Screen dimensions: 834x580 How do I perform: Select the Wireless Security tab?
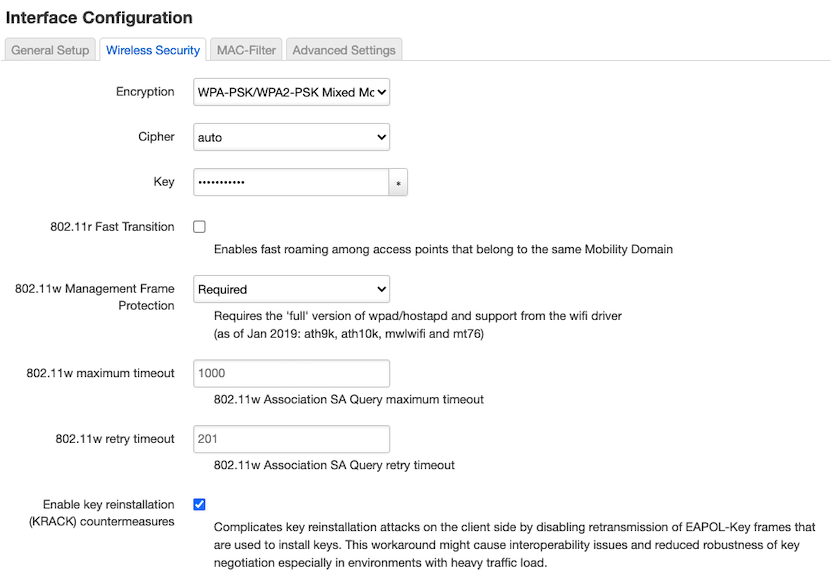point(153,50)
